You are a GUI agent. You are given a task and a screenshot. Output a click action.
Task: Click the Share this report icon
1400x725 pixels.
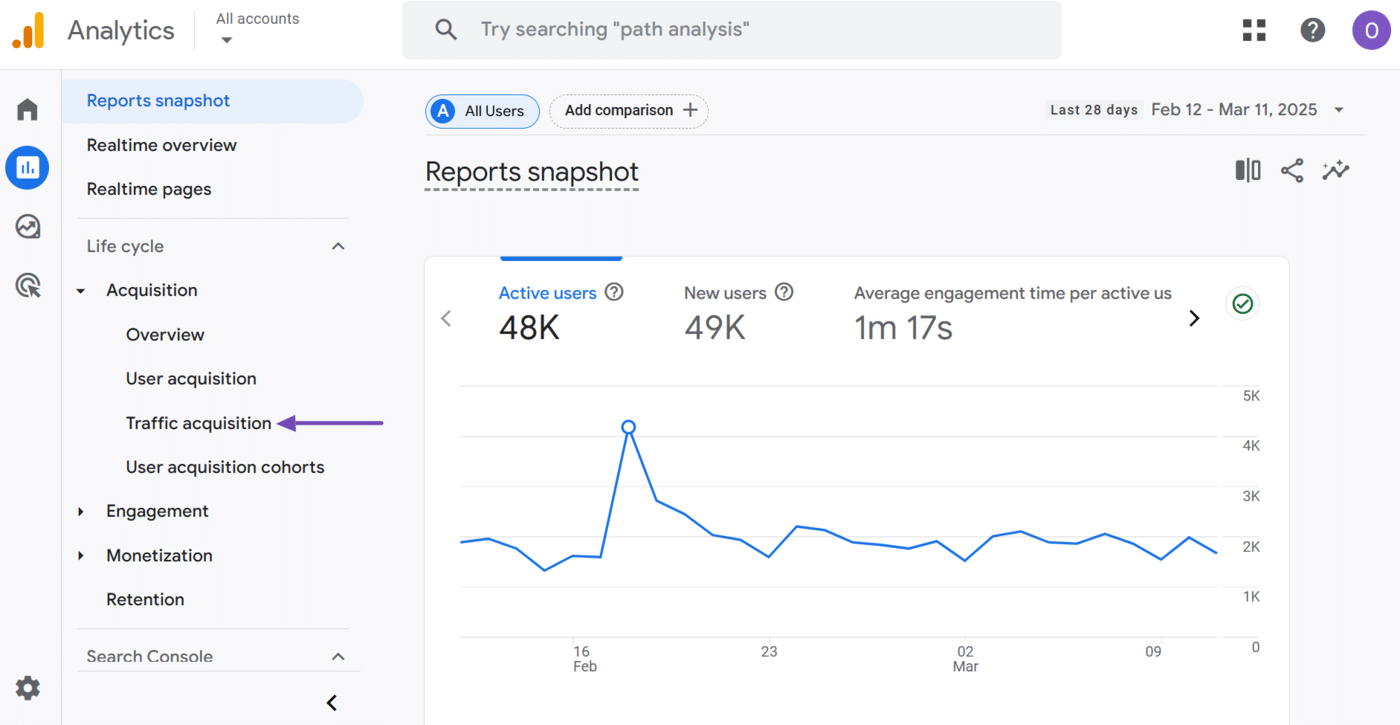(1292, 171)
